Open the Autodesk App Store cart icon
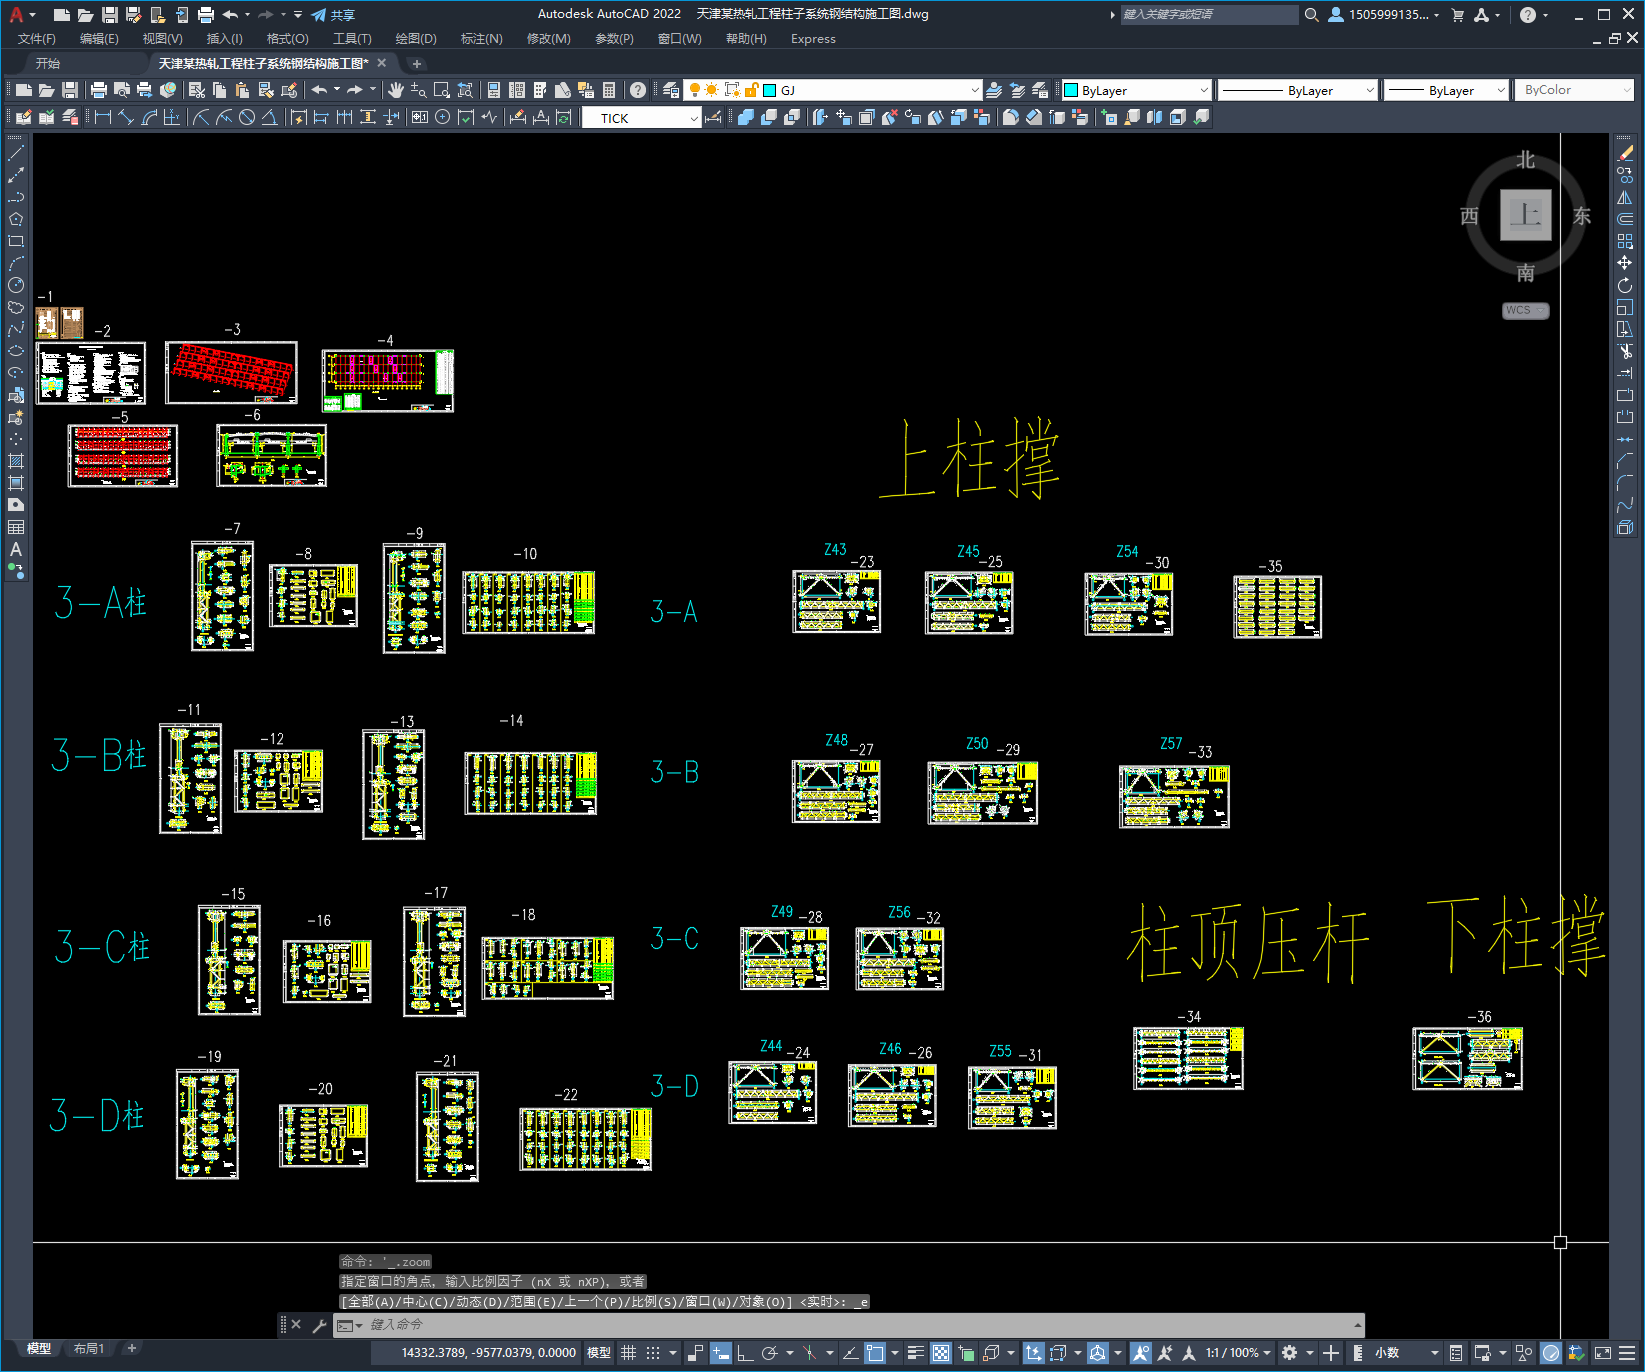Screen dimensions: 1645x1372 [x=1457, y=15]
